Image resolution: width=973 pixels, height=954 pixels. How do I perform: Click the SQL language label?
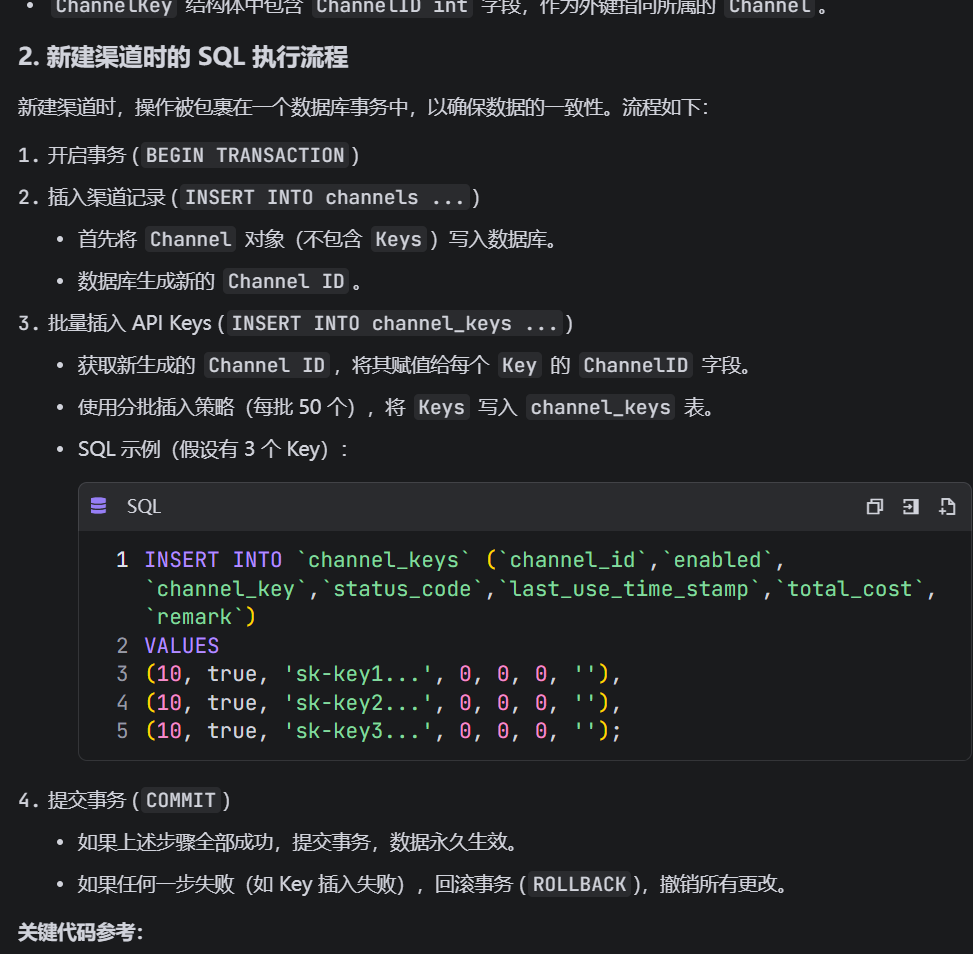tap(144, 506)
